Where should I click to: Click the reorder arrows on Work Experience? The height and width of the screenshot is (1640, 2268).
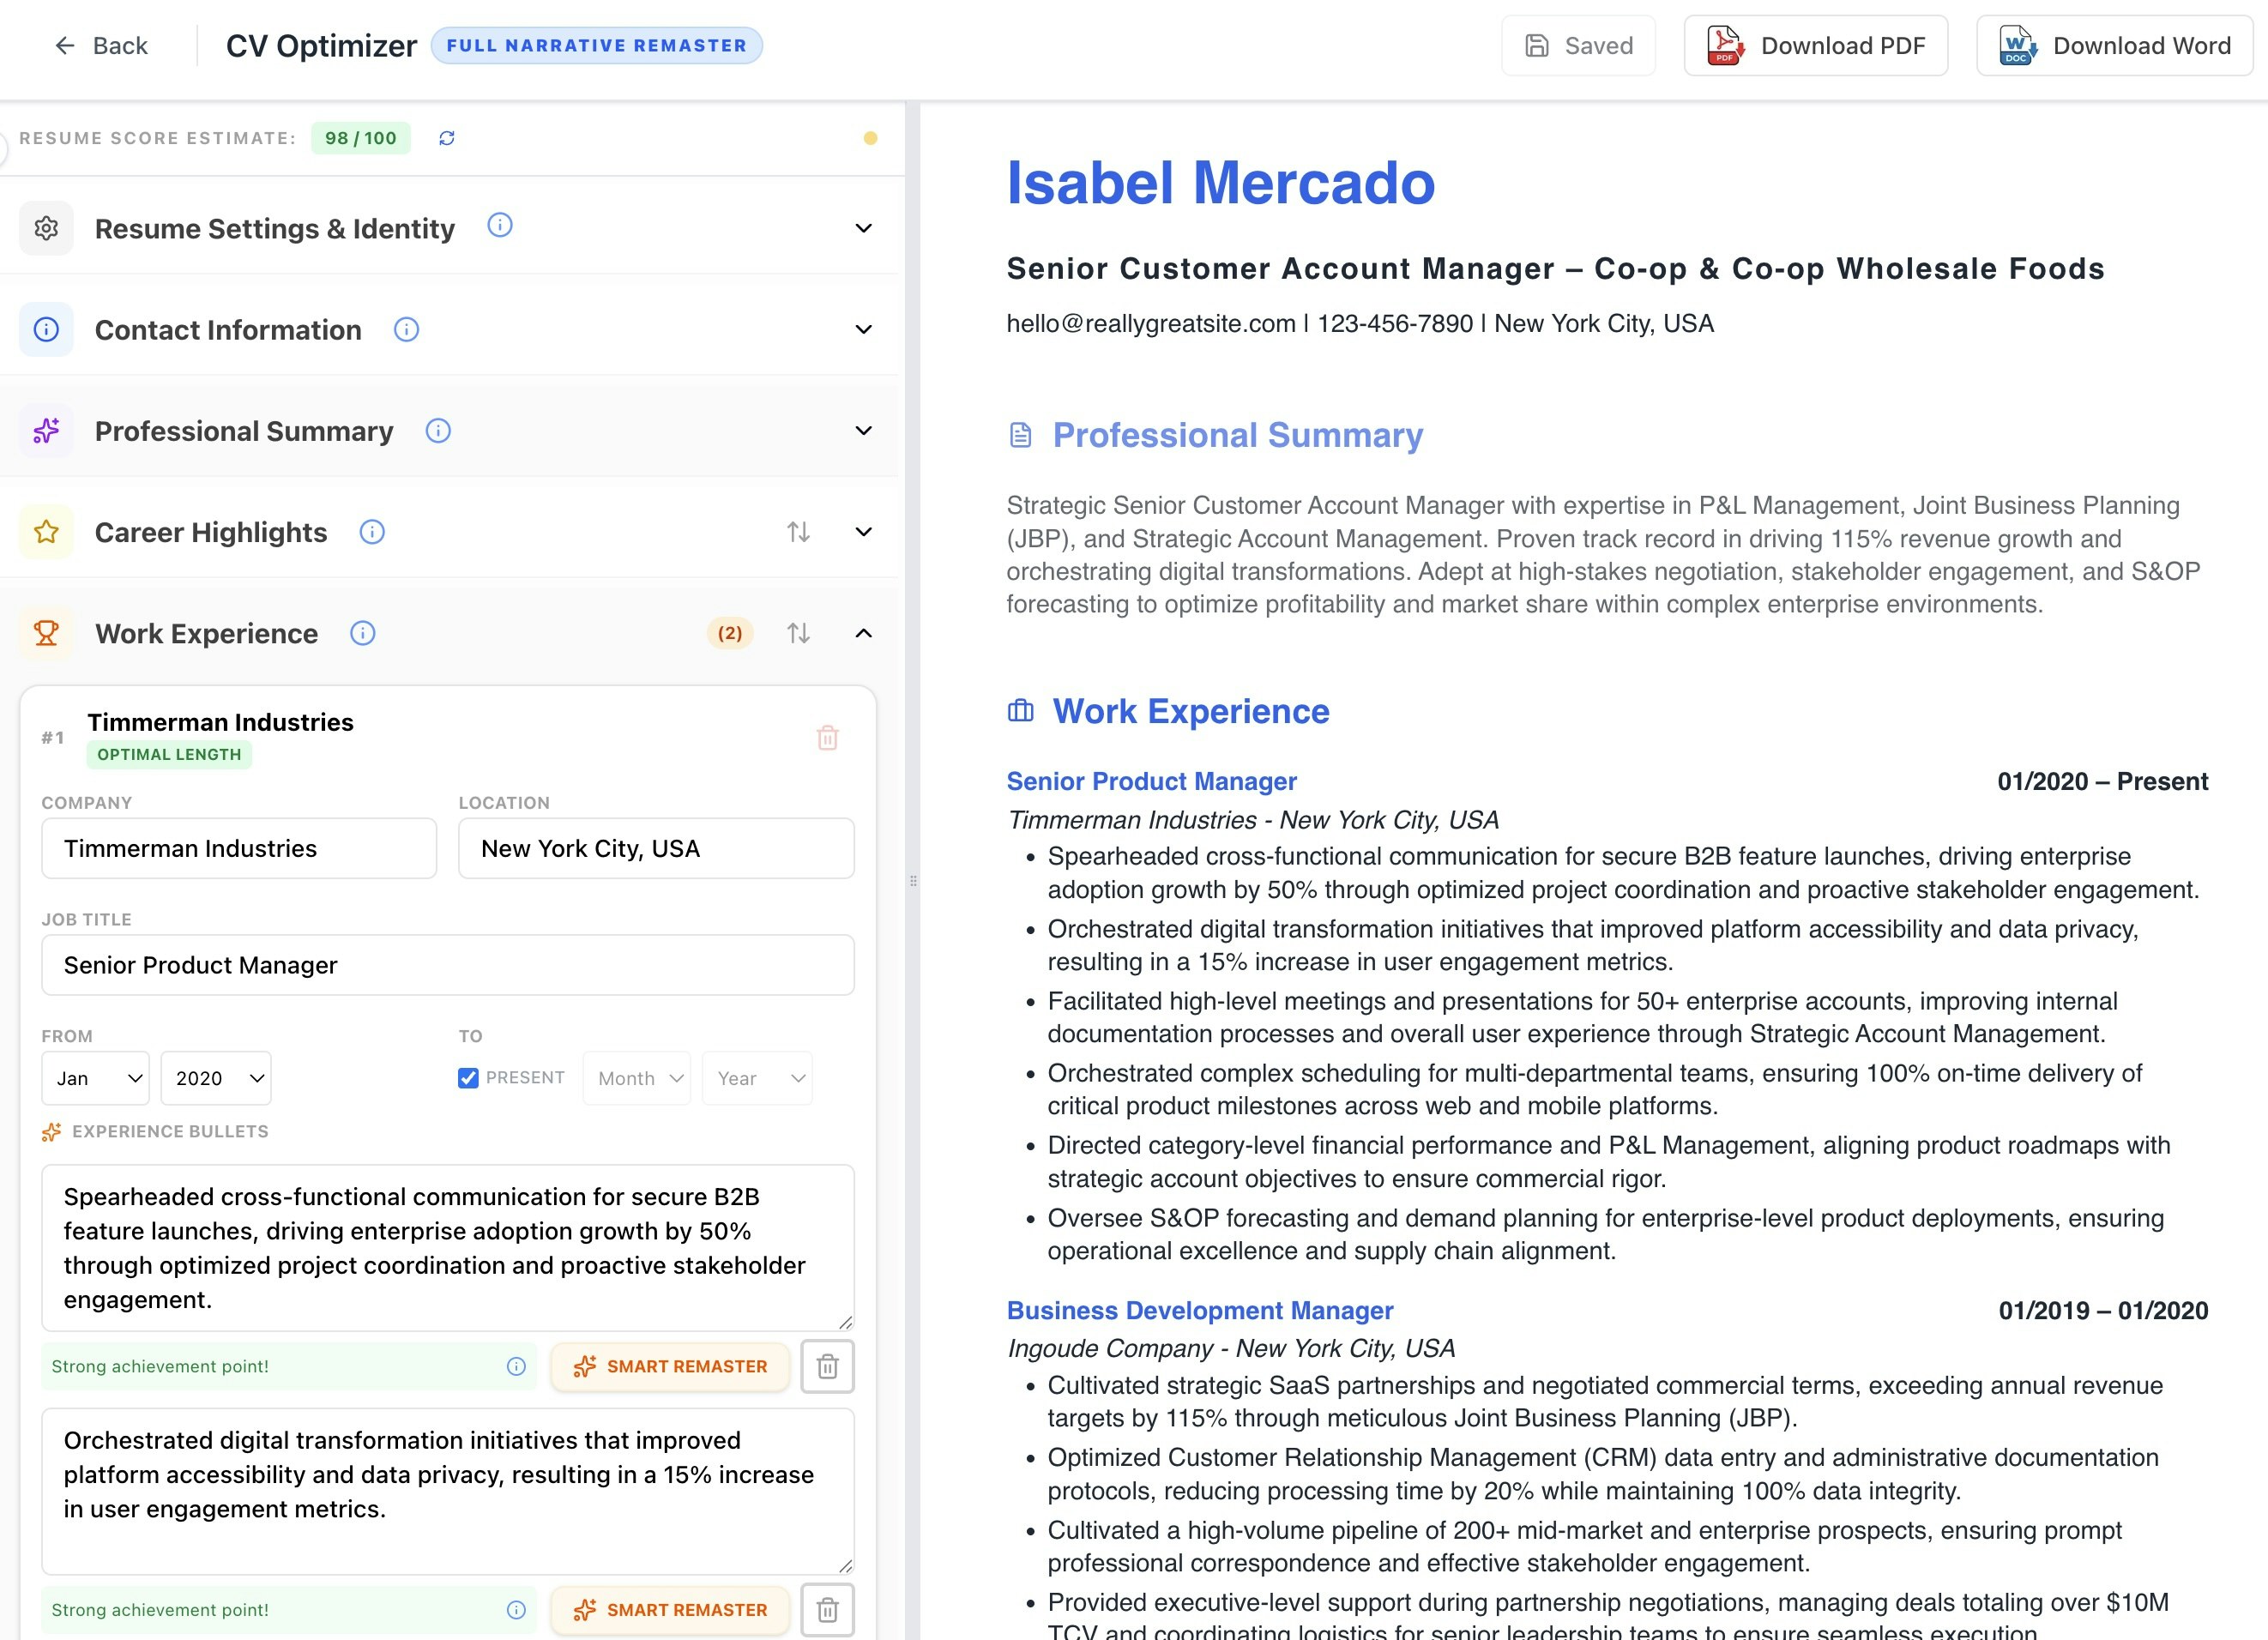tap(798, 633)
